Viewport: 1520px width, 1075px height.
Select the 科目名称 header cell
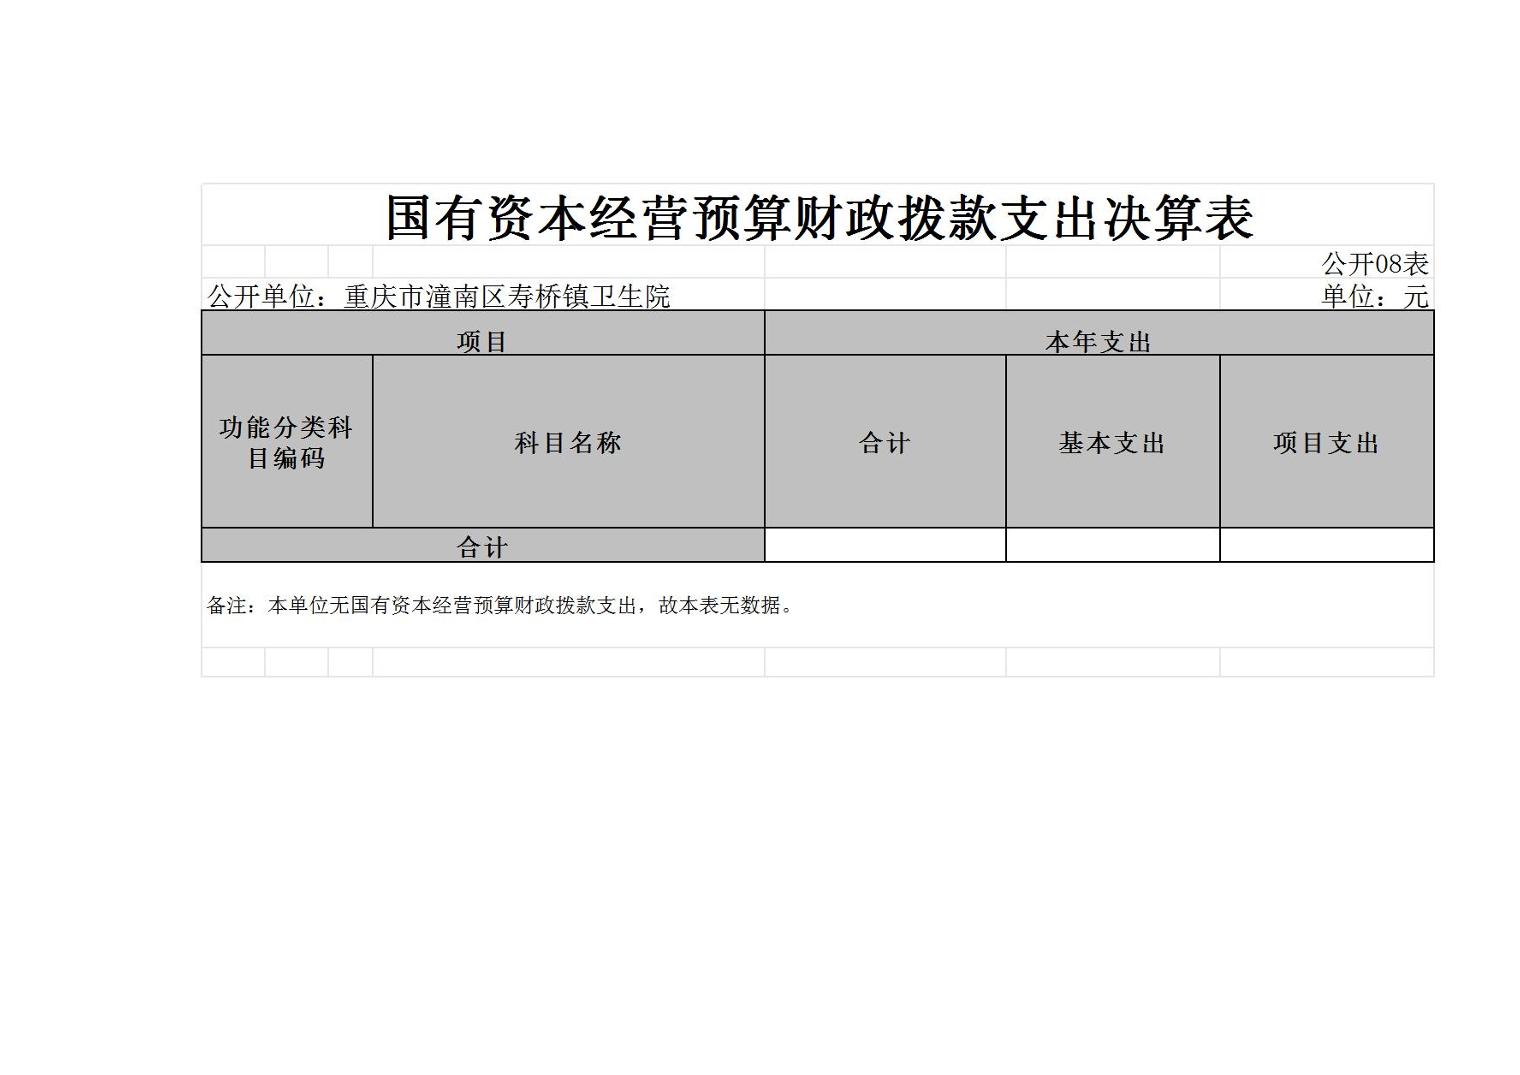(569, 442)
